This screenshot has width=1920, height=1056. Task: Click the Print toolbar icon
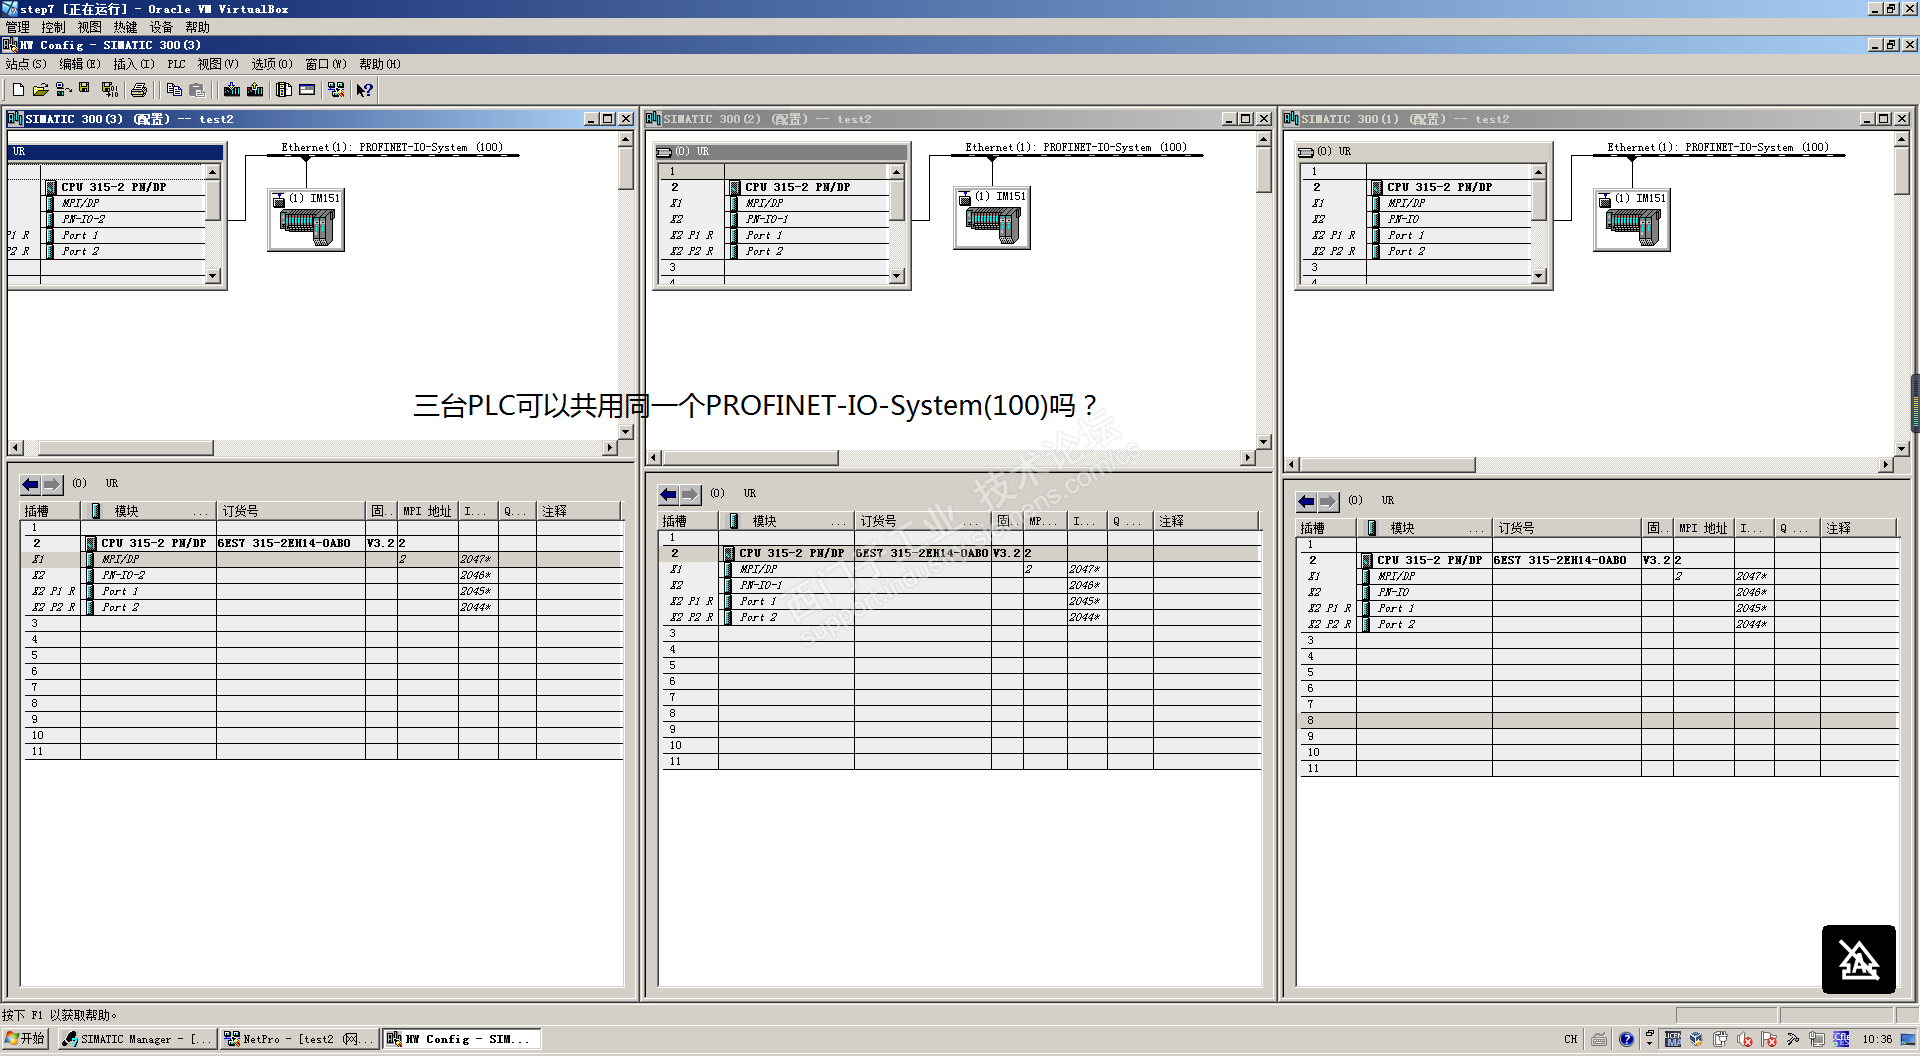click(x=139, y=90)
